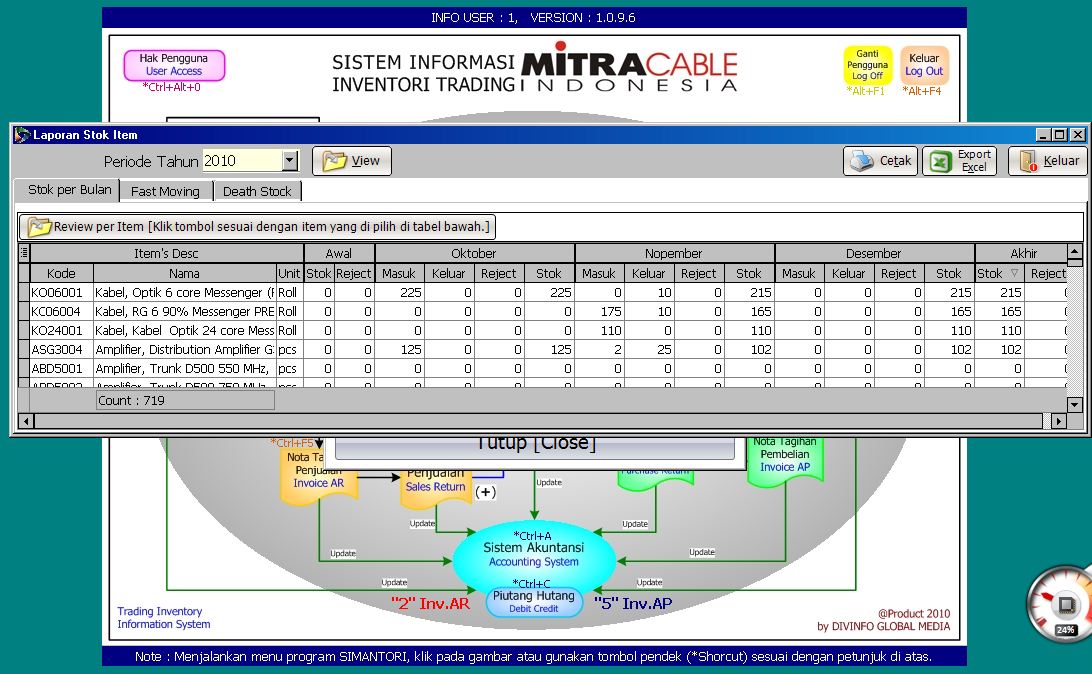Switch to the Fast Moving tab
The width and height of the screenshot is (1092, 674).
(165, 191)
